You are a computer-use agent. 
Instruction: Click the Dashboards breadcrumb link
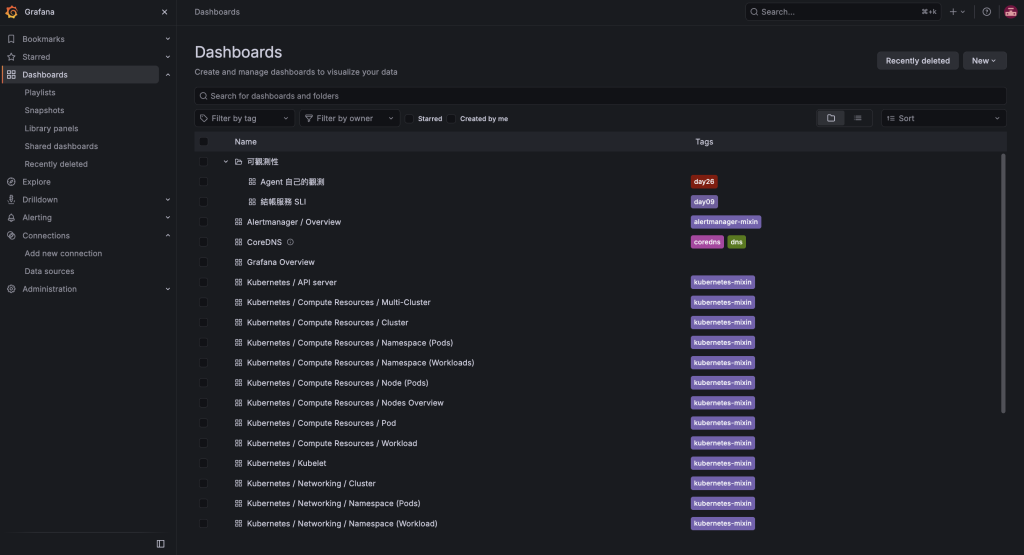217,12
